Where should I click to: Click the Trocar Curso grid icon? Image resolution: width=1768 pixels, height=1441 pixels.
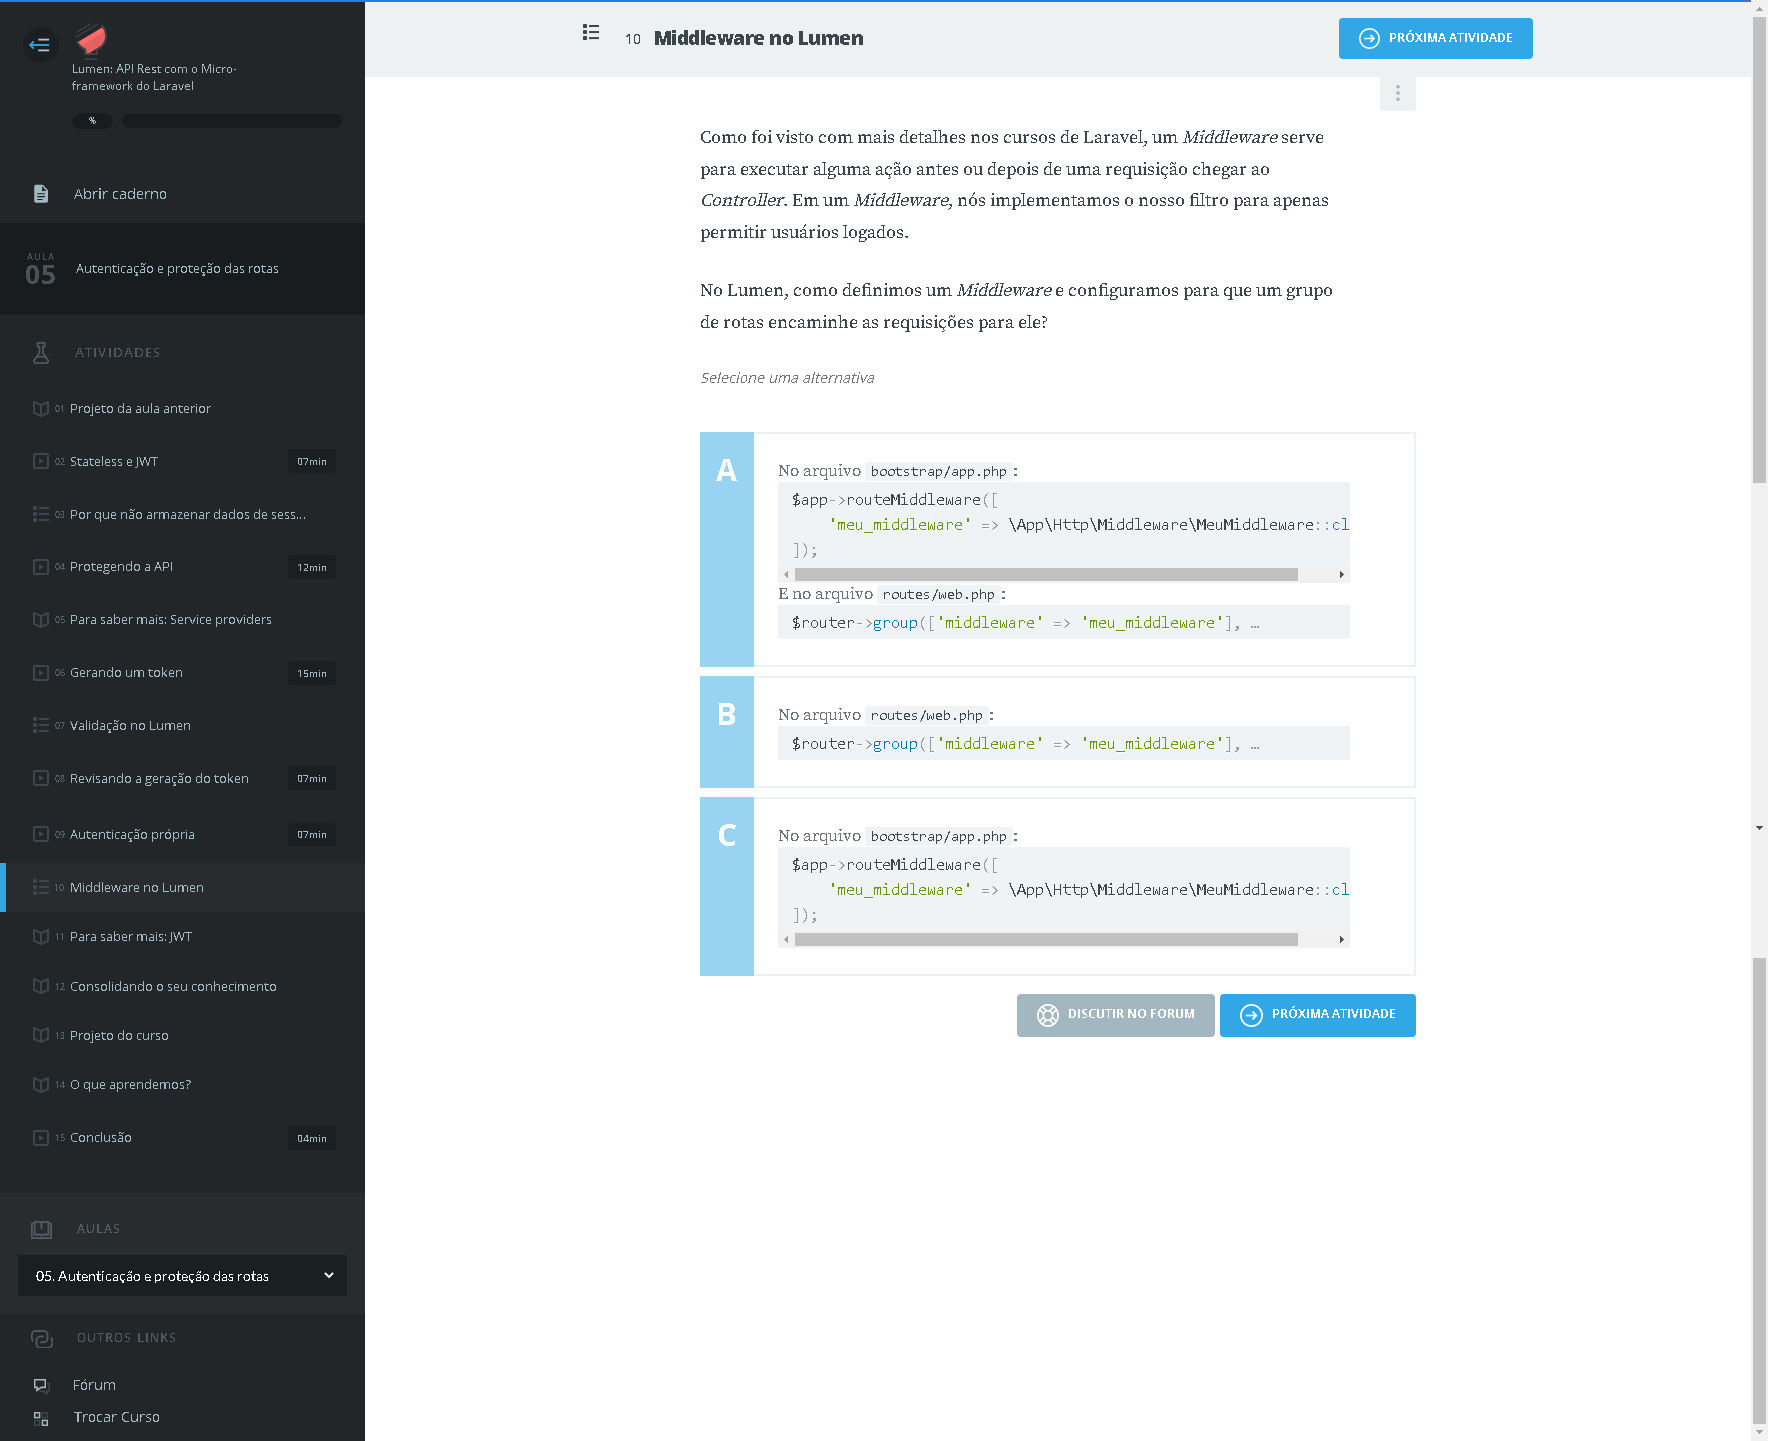tap(41, 1418)
